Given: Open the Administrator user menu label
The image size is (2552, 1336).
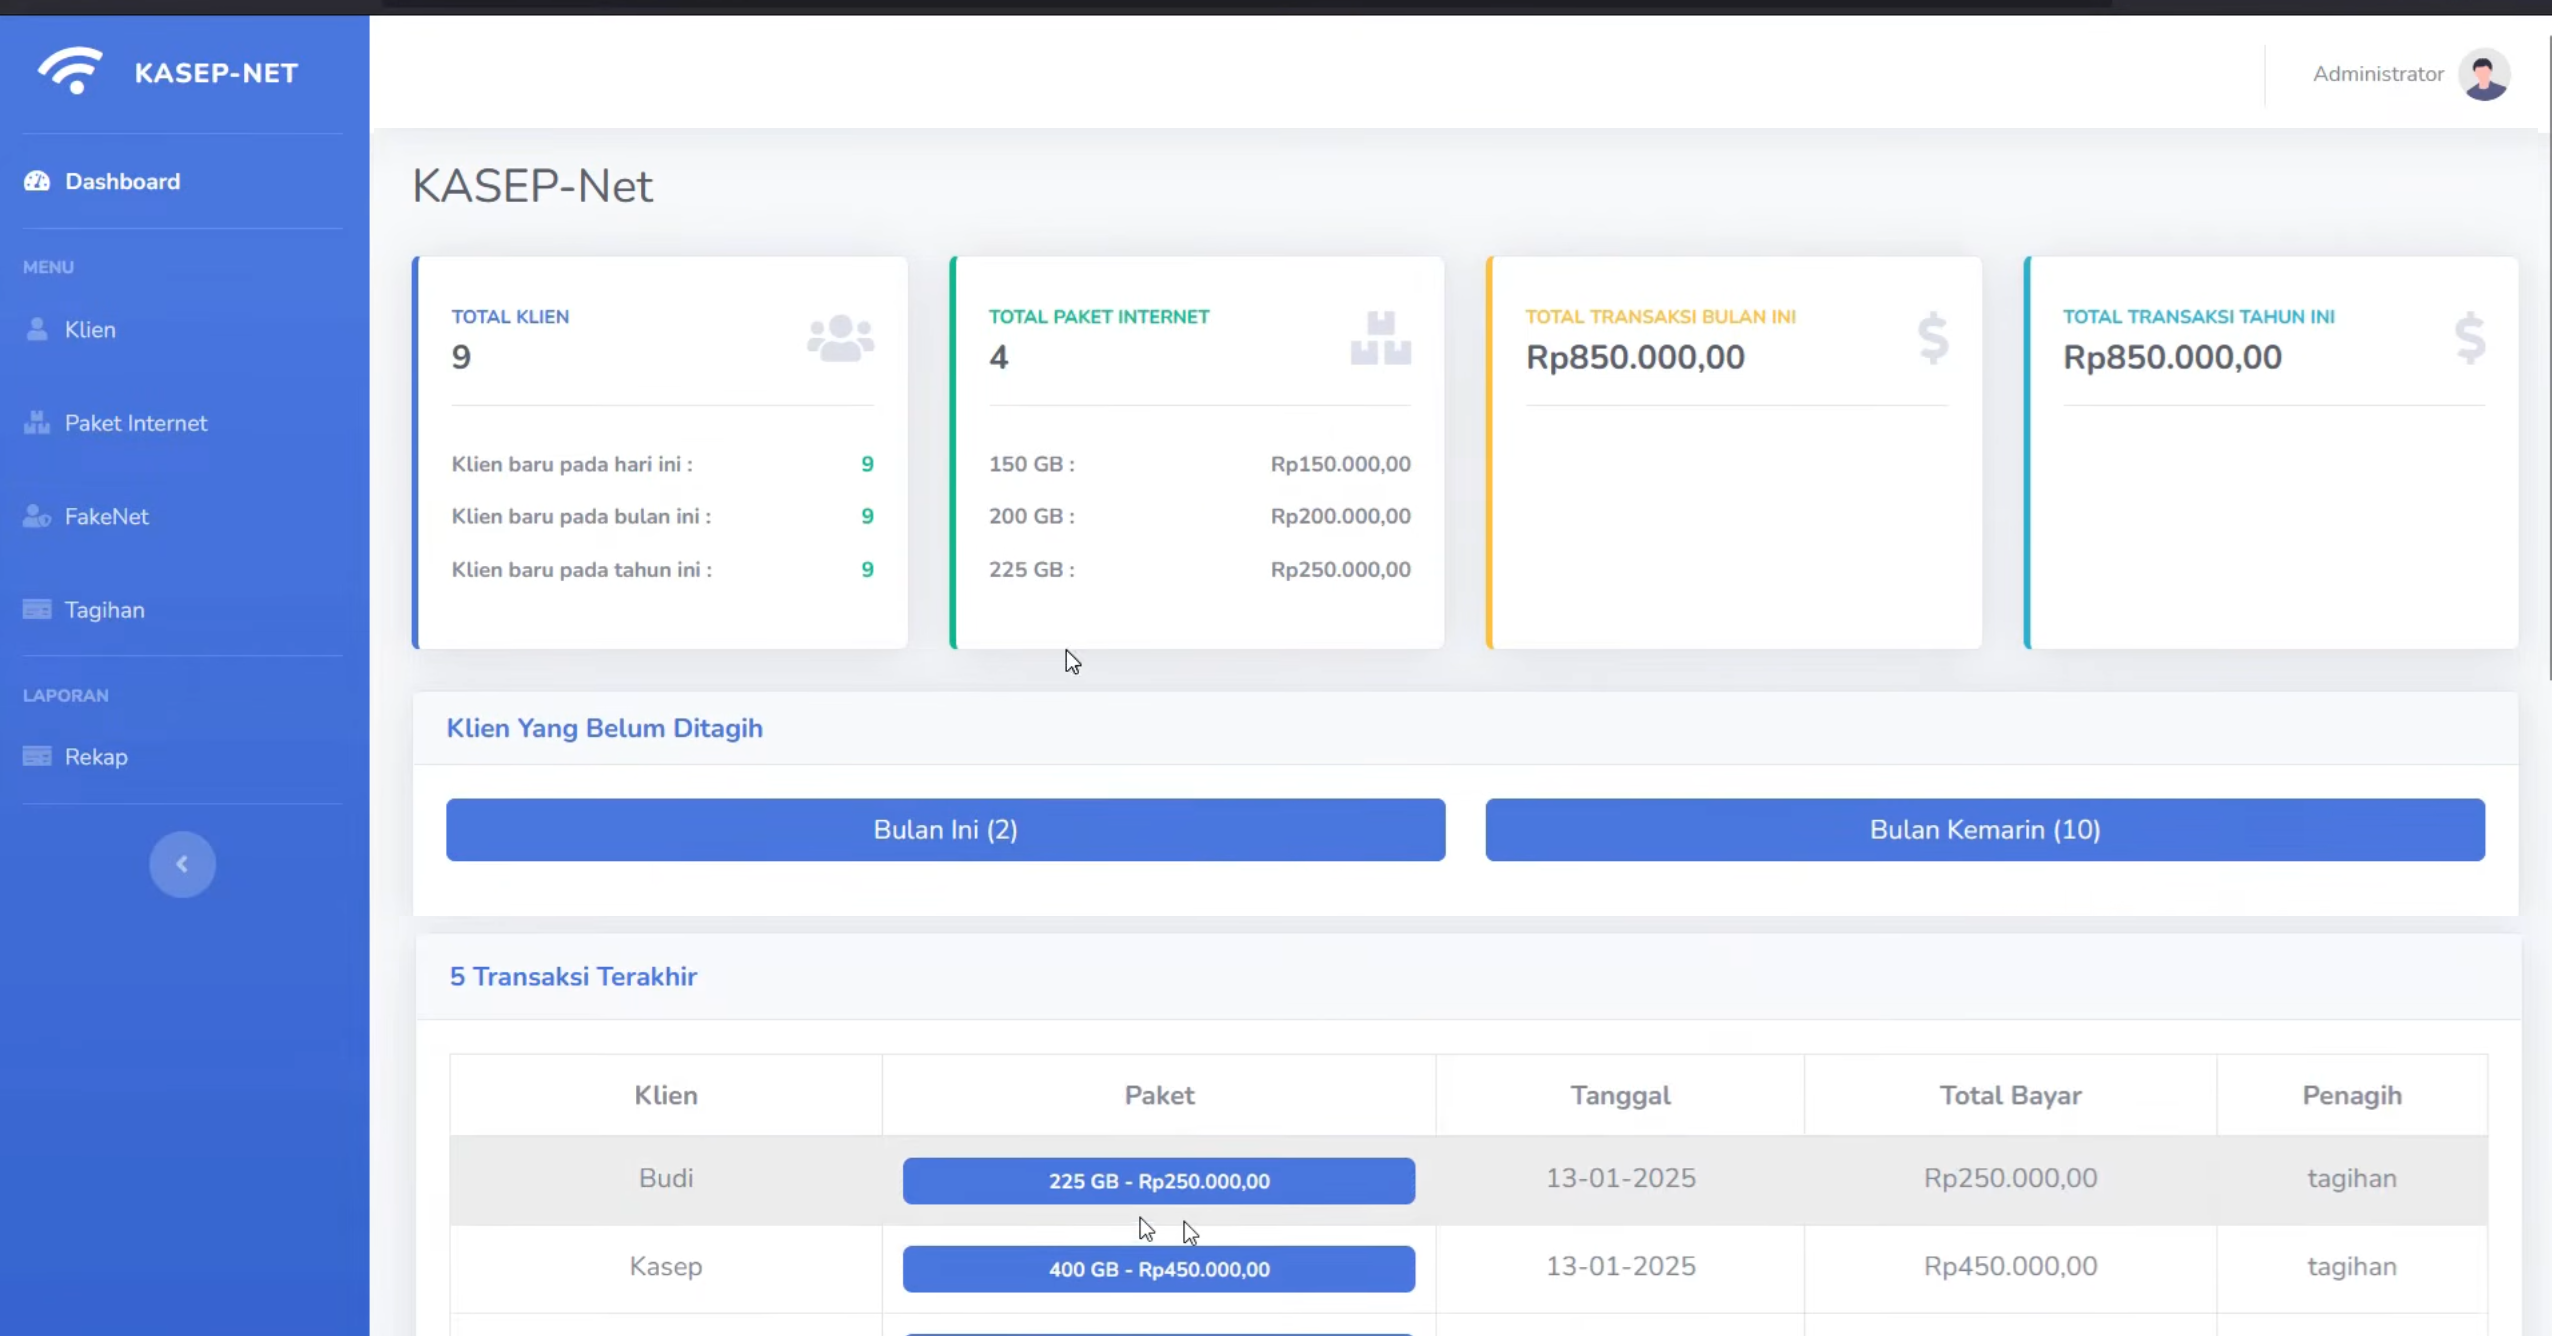Looking at the screenshot, I should click(2378, 74).
